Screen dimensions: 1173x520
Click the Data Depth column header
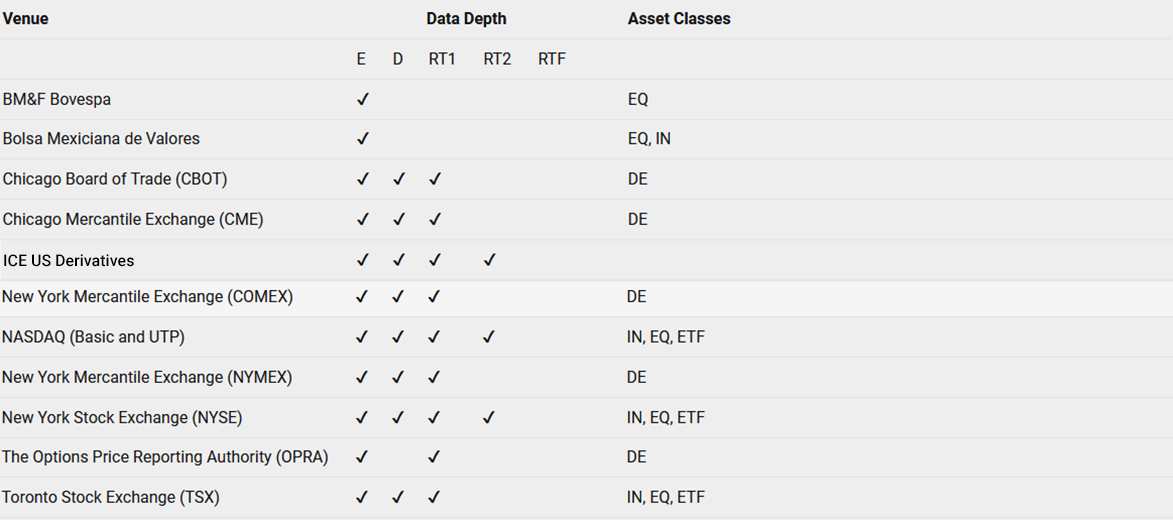click(466, 19)
